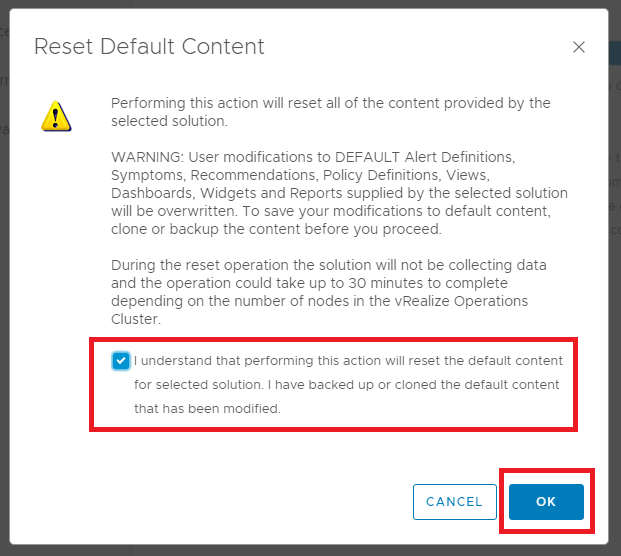Click 'that has been modified' label line
The height and width of the screenshot is (556, 621).
(x=207, y=408)
